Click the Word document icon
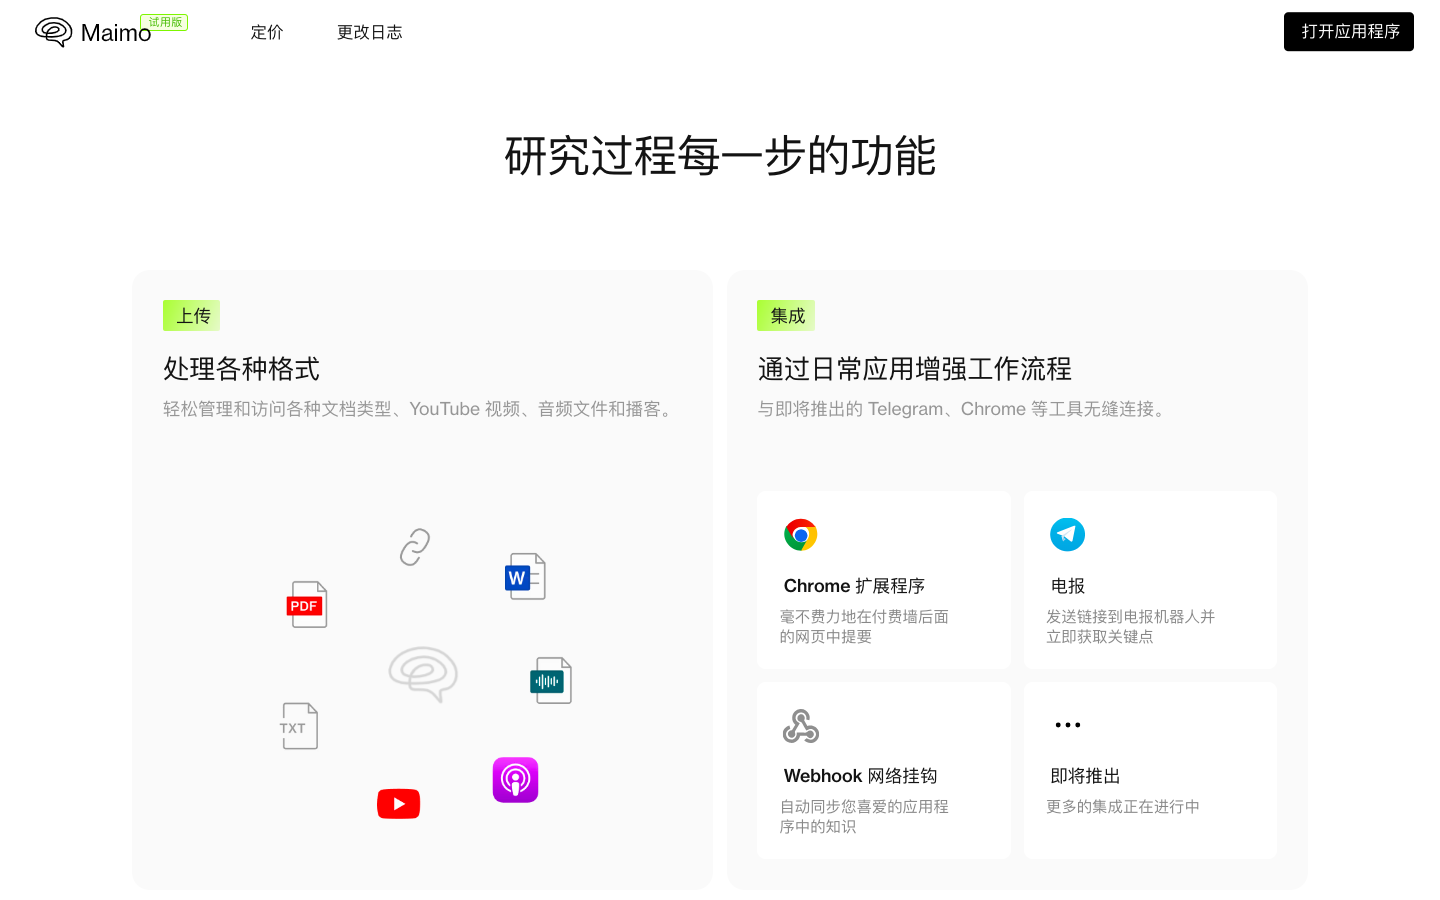The width and height of the screenshot is (1440, 900). tap(525, 577)
